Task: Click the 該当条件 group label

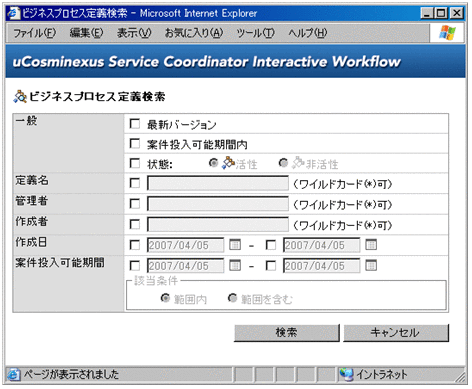Action: coord(156,281)
